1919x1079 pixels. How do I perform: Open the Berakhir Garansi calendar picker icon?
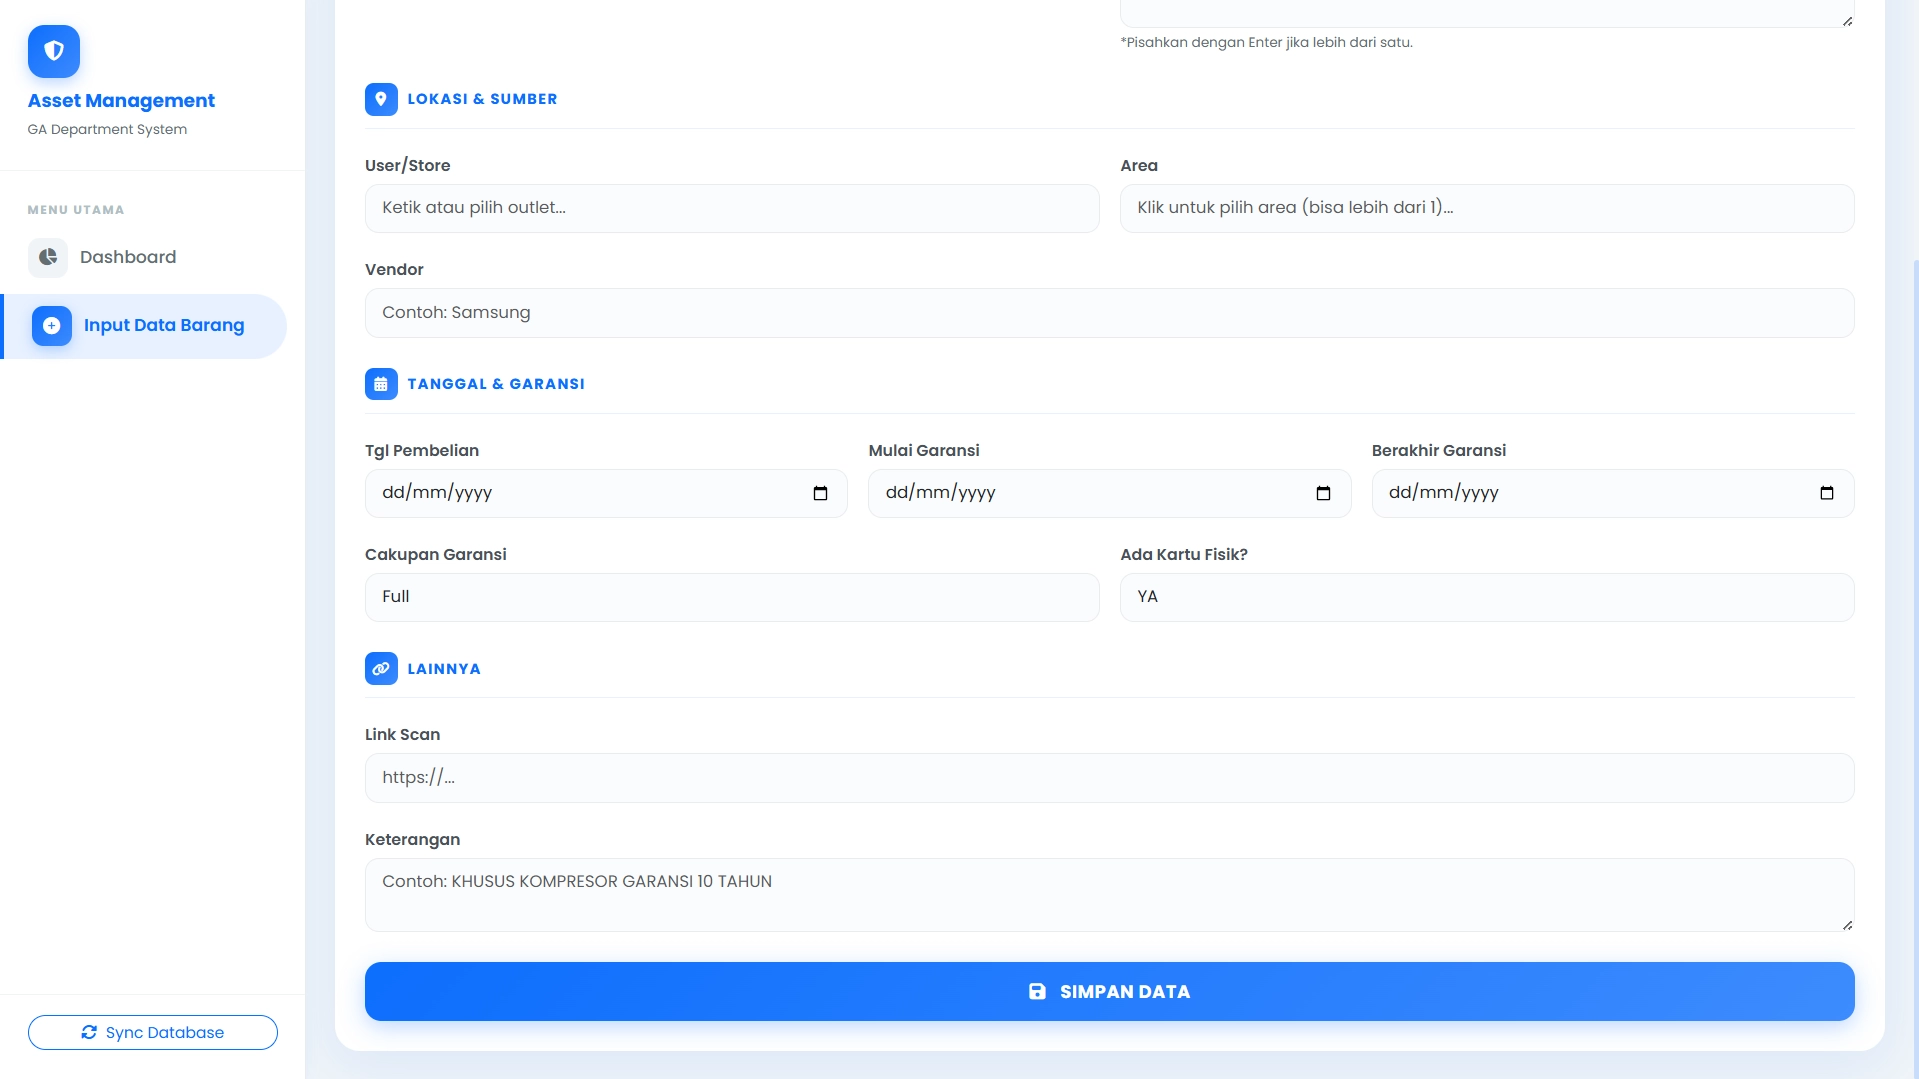(x=1826, y=493)
